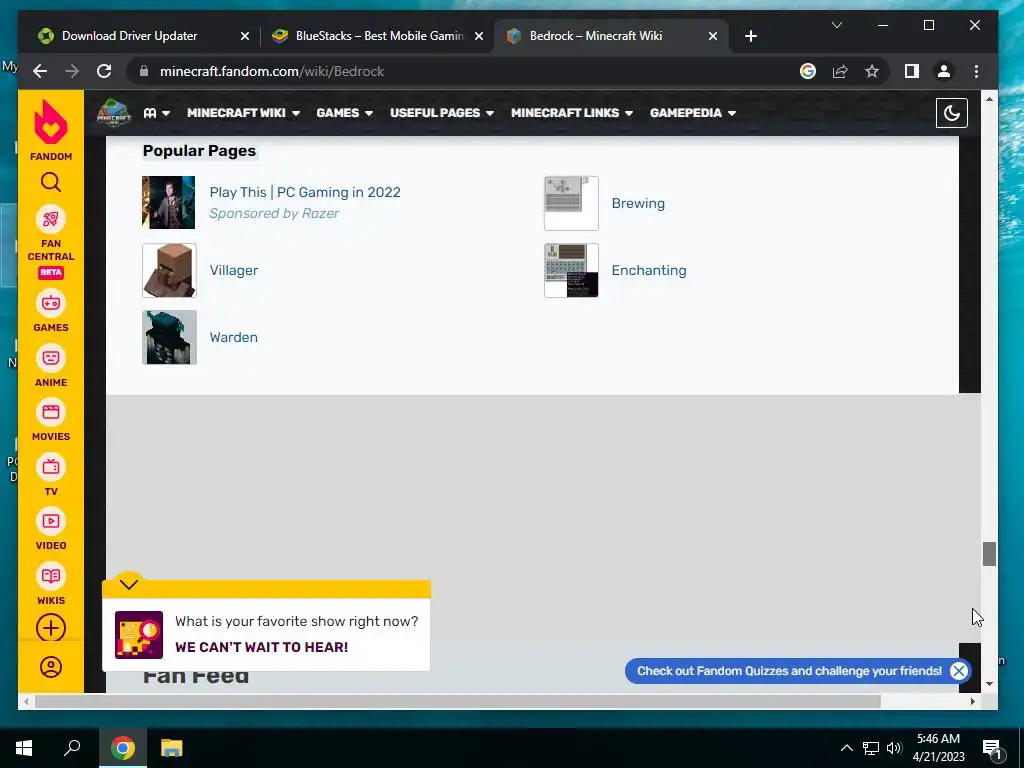Open Windows taskbar search
Viewport: 1024px width, 768px height.
(72, 748)
